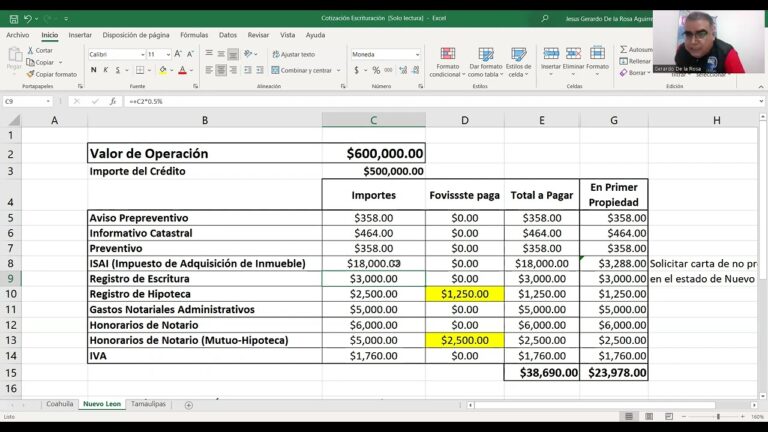
Task: Apply the yellow fill color bucket
Action: tap(163, 70)
